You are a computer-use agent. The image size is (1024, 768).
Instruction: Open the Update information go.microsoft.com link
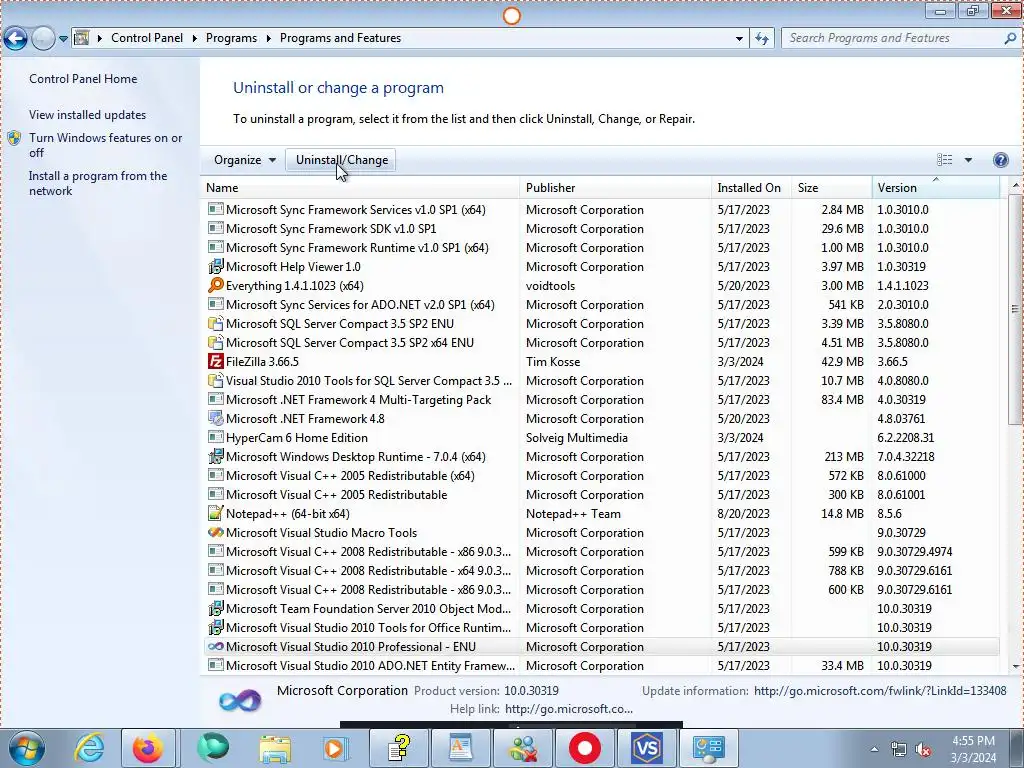pos(880,691)
